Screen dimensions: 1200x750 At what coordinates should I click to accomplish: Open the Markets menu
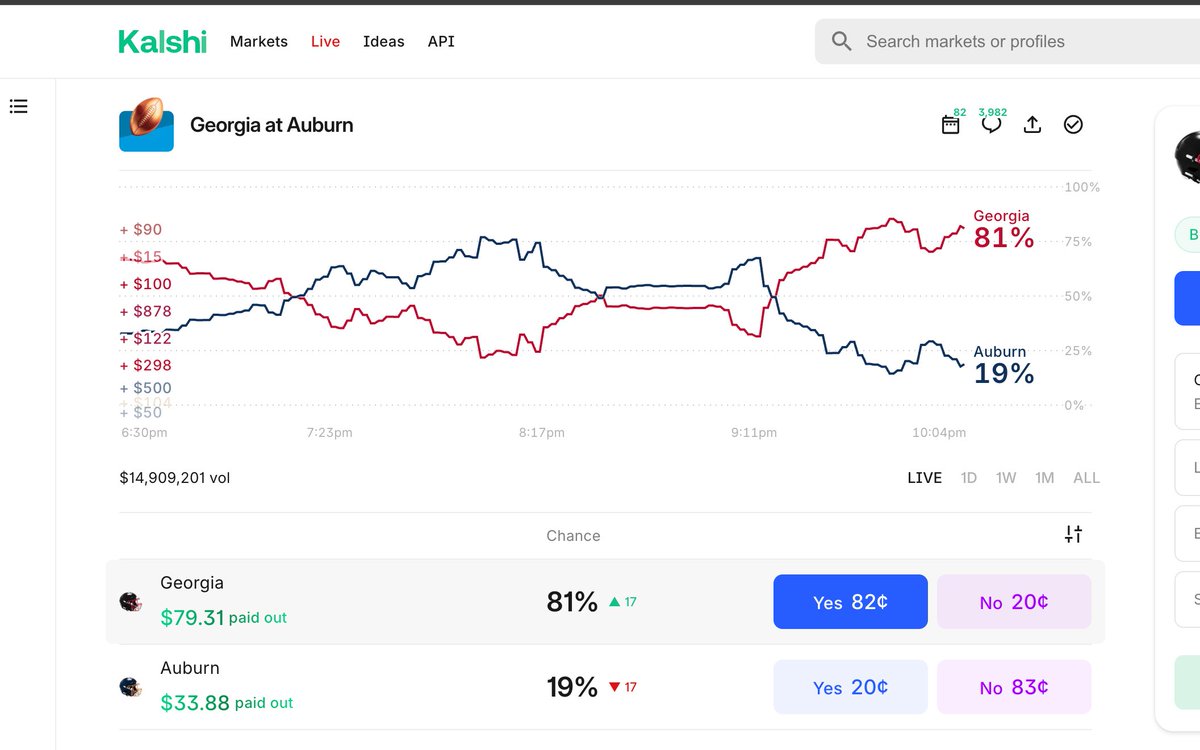coord(258,41)
